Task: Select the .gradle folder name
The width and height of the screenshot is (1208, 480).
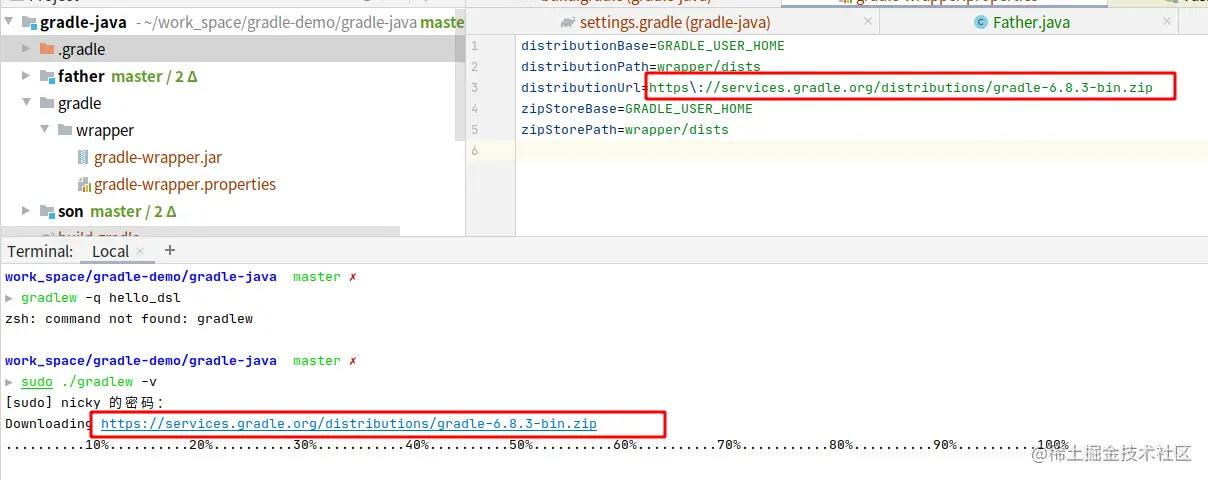Action: (x=82, y=49)
